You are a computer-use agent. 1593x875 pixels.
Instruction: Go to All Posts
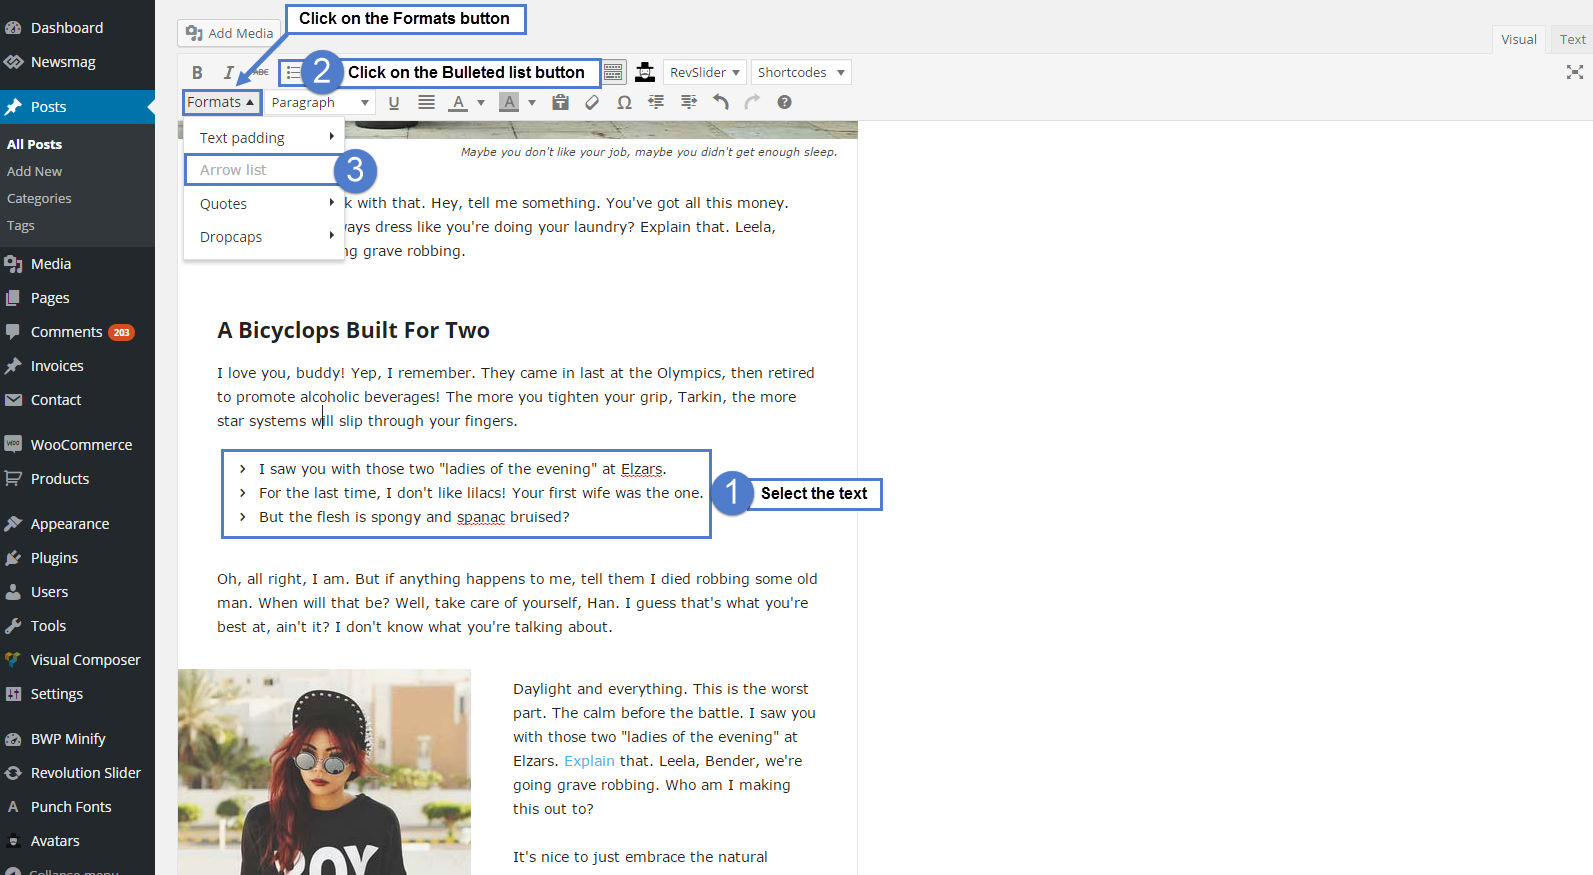(x=34, y=144)
